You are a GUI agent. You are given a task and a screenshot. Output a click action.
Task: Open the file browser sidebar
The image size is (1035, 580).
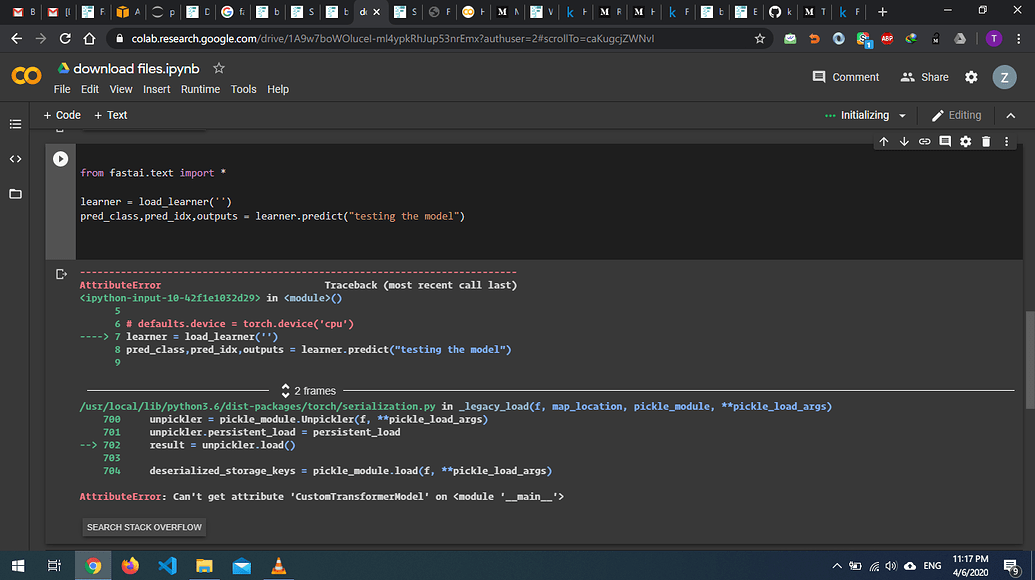click(x=15, y=194)
